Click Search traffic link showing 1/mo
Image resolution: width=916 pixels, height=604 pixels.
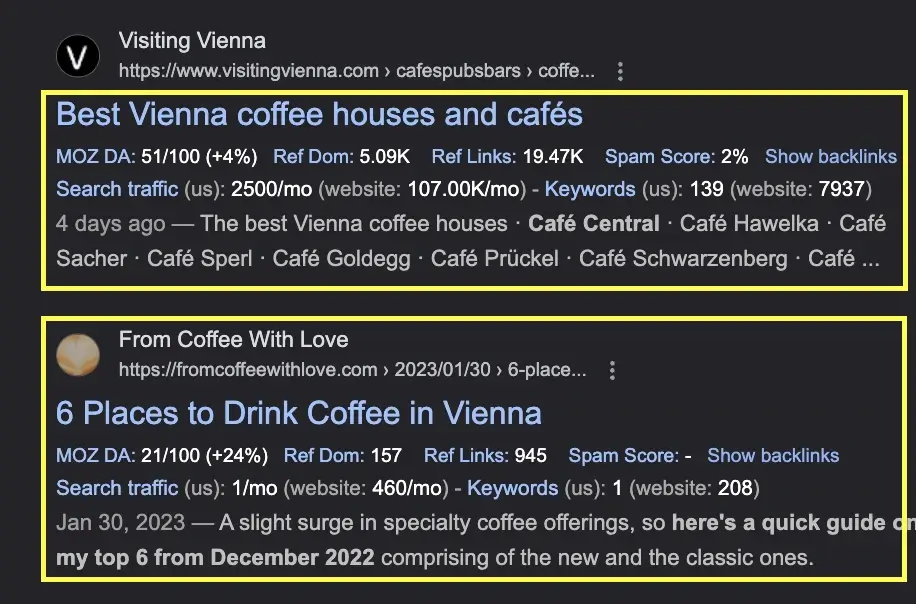(117, 488)
